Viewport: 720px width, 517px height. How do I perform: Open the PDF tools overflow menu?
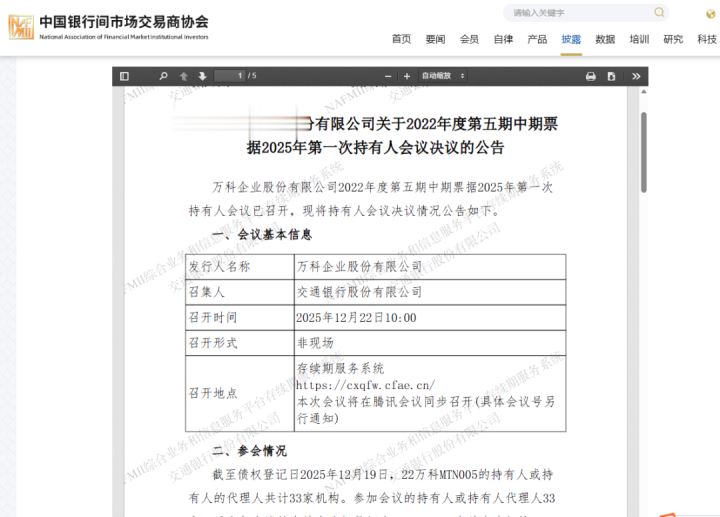636,76
